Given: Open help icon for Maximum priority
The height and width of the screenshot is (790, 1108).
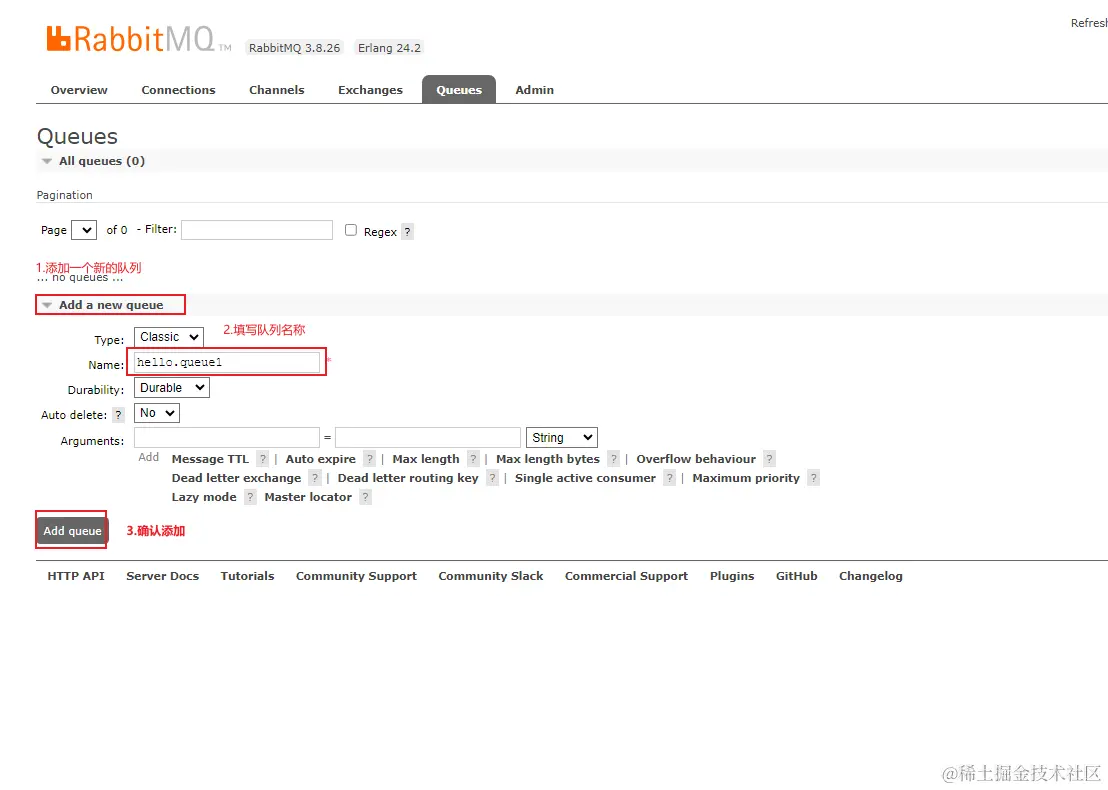Looking at the screenshot, I should coord(814,478).
